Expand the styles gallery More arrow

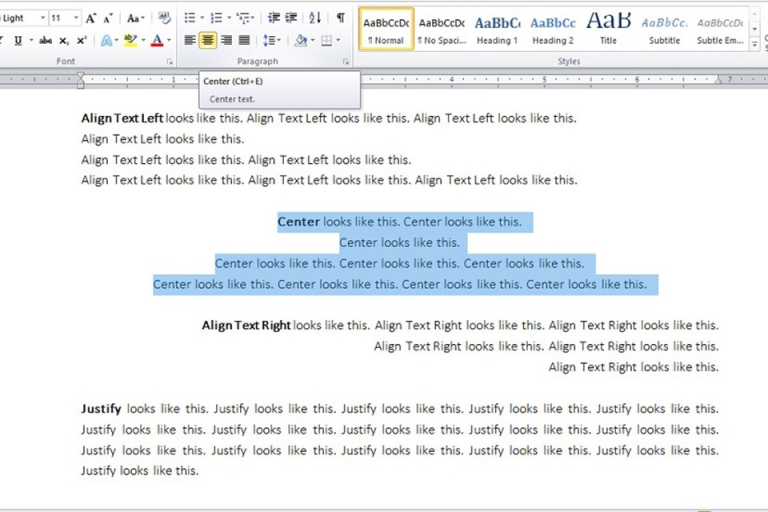pos(755,44)
